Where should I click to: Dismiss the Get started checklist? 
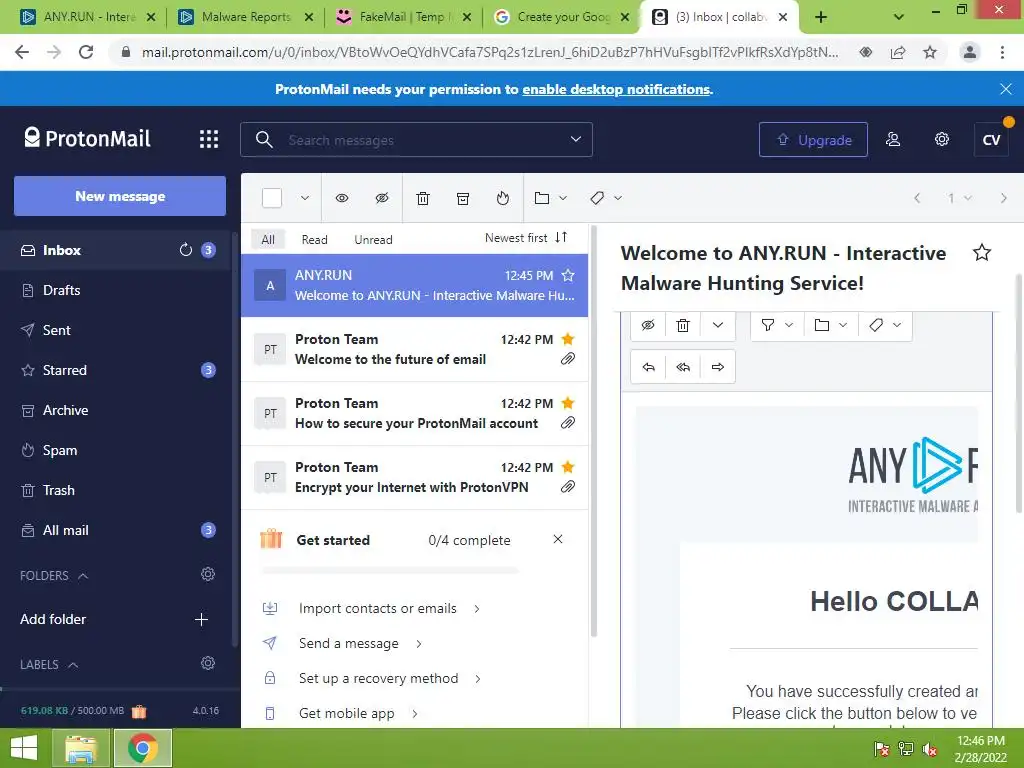pos(558,539)
